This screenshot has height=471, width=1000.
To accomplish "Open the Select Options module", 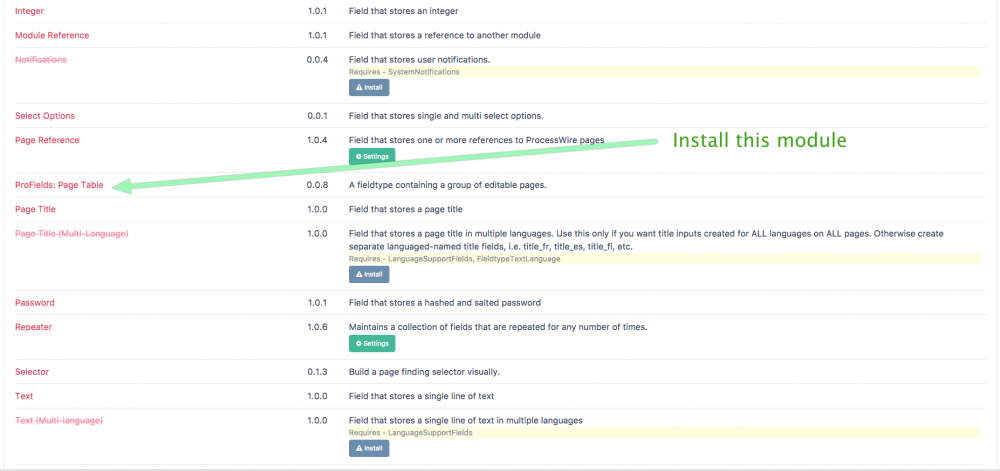I will click(45, 116).
